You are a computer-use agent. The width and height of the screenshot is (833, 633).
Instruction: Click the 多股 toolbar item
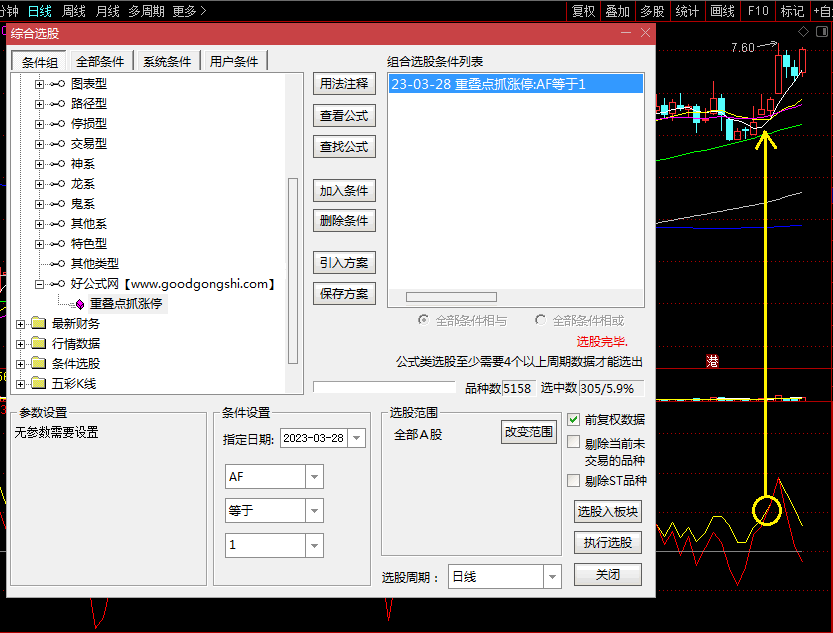652,11
